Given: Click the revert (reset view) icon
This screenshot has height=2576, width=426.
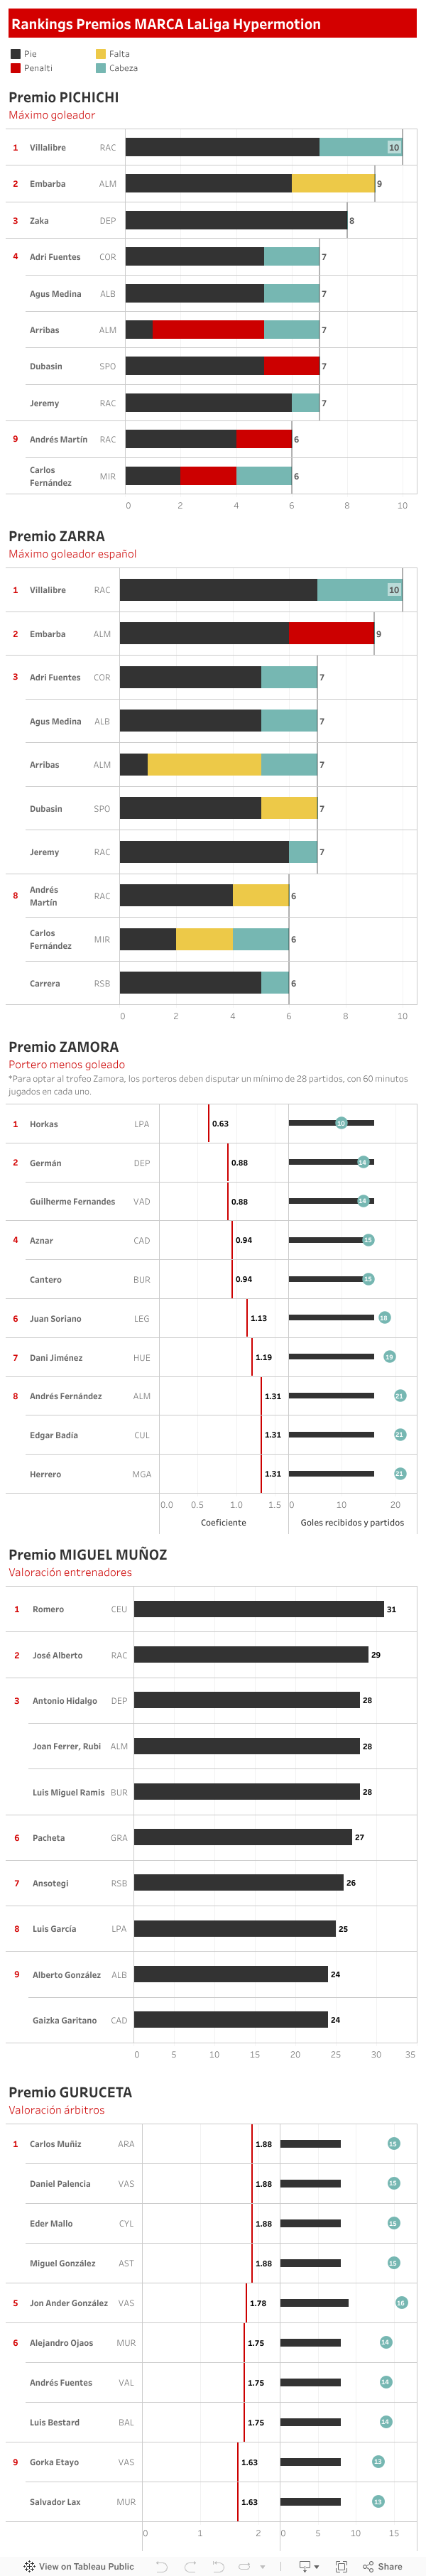Looking at the screenshot, I should [x=218, y=2566].
